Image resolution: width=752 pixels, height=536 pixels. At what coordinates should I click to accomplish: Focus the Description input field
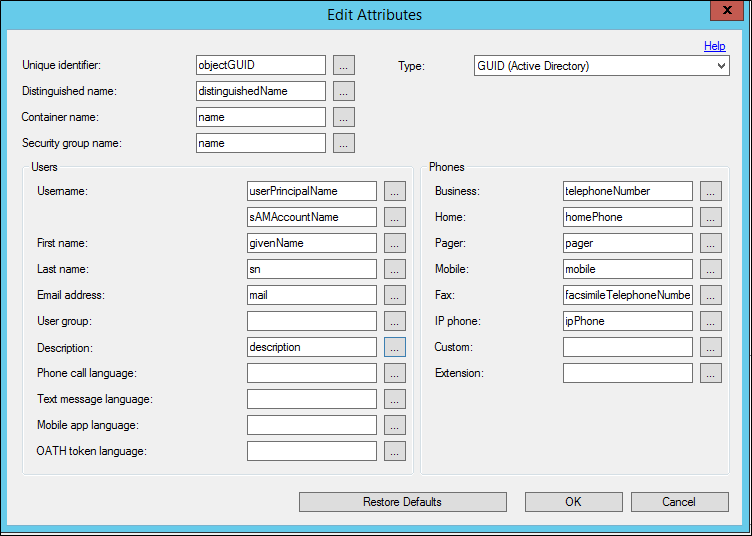(x=312, y=347)
